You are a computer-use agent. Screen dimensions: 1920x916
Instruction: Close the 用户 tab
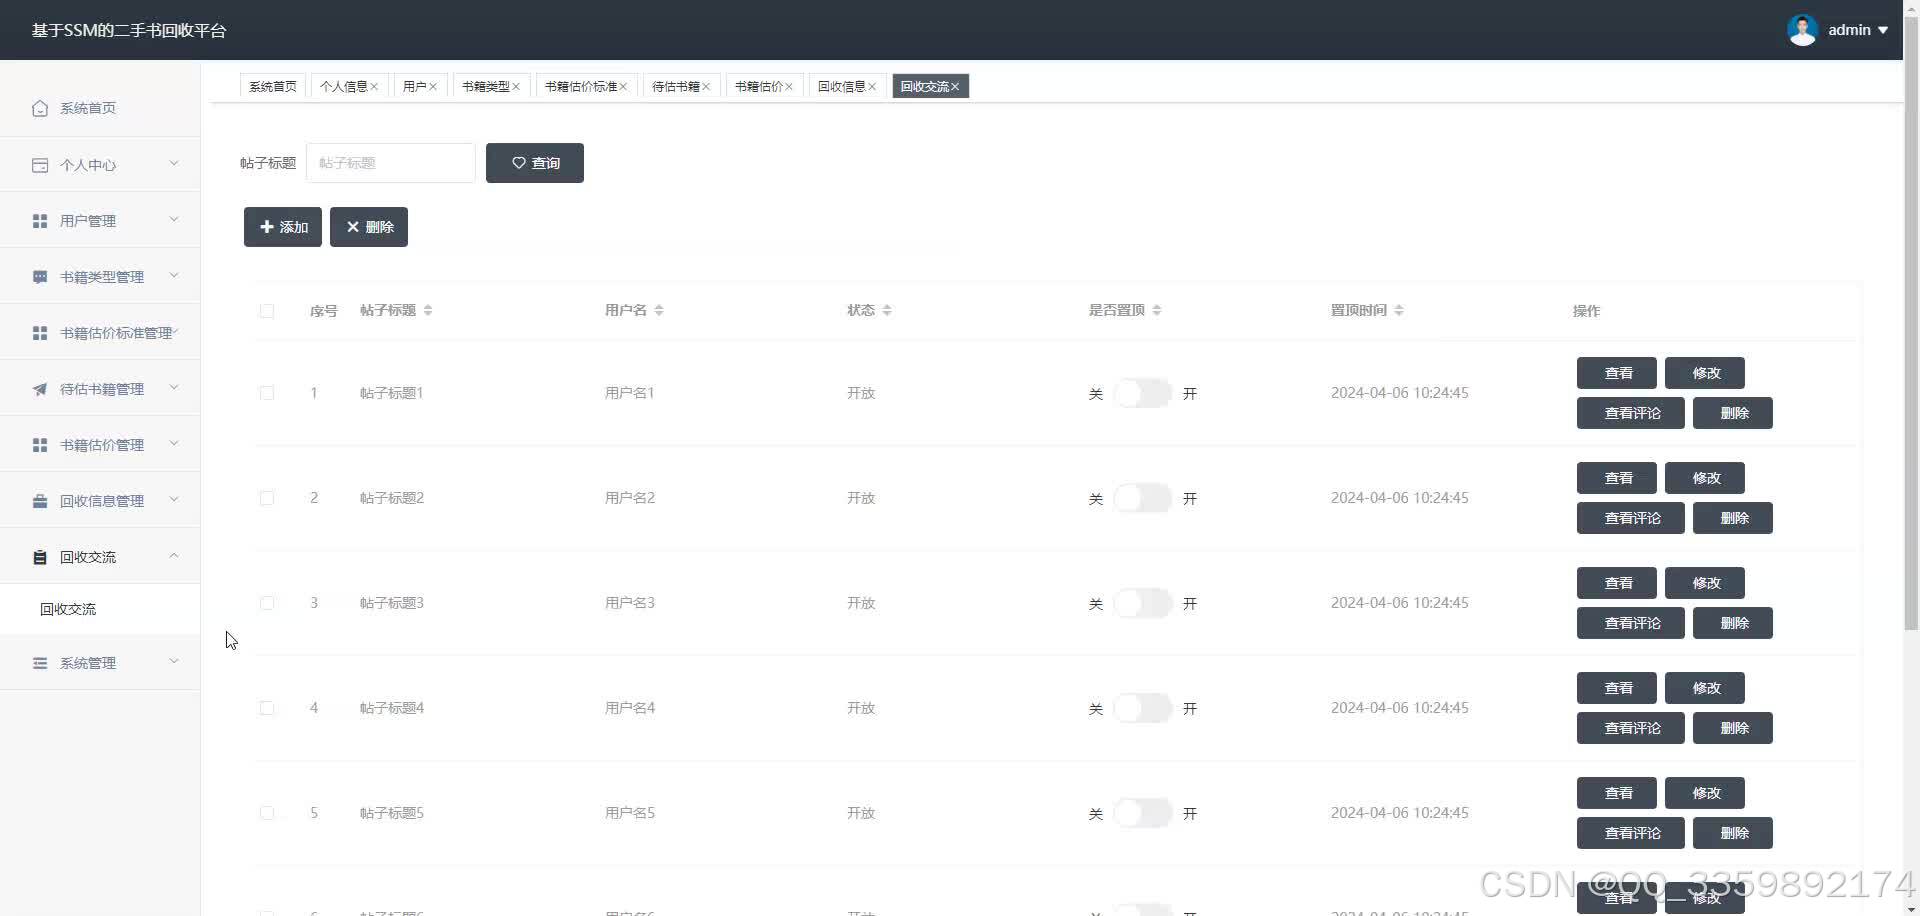pyautogui.click(x=433, y=87)
